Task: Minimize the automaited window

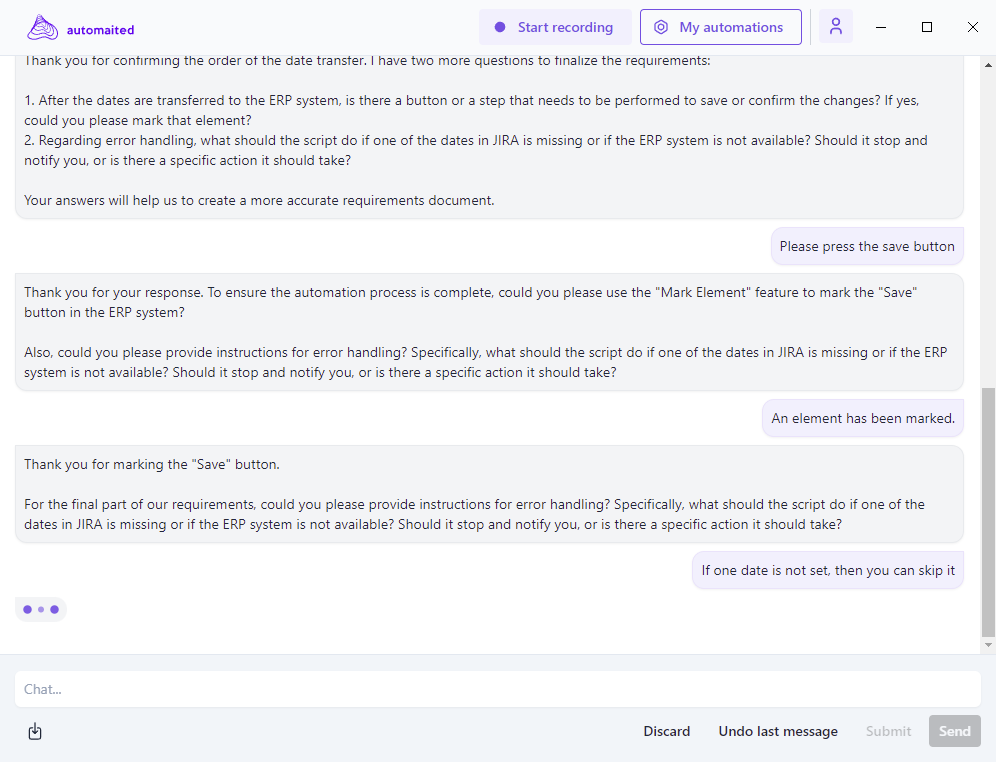Action: (x=881, y=28)
